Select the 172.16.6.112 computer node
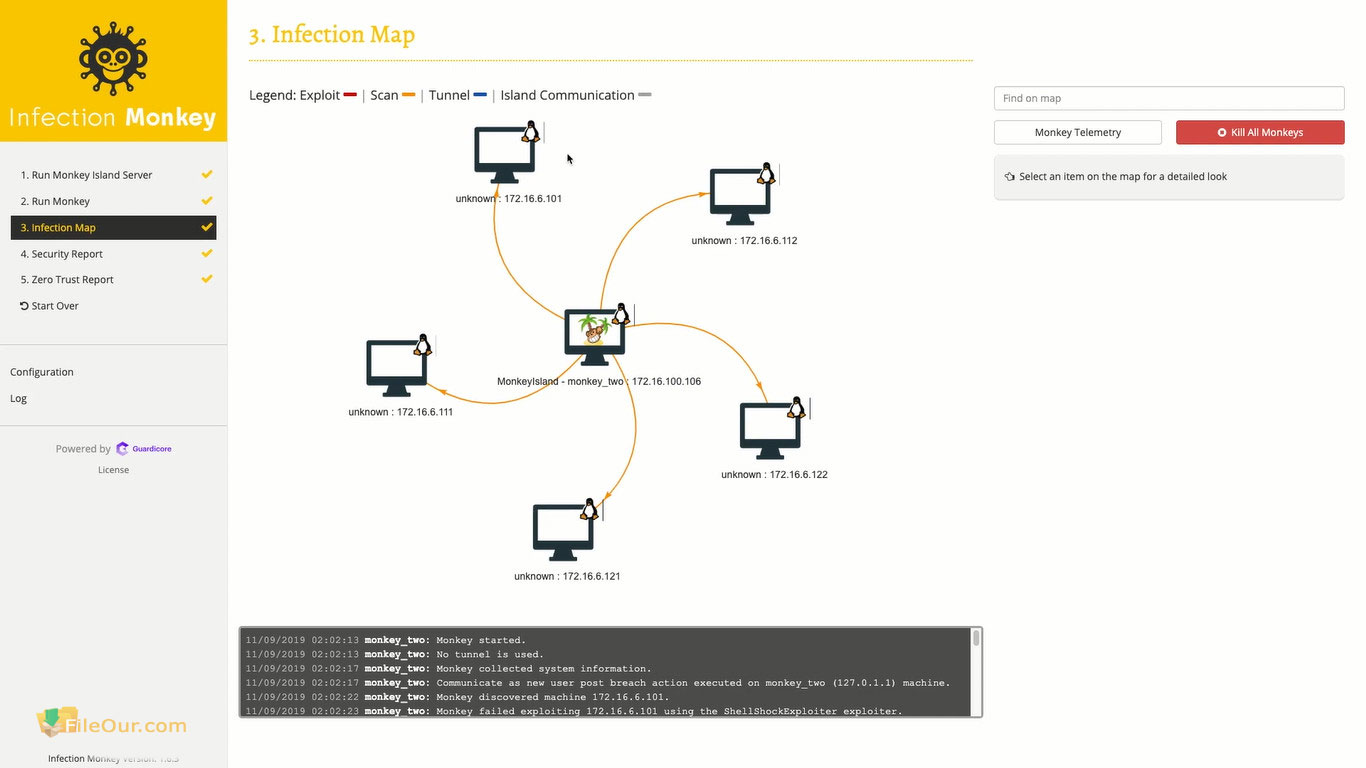 741,197
